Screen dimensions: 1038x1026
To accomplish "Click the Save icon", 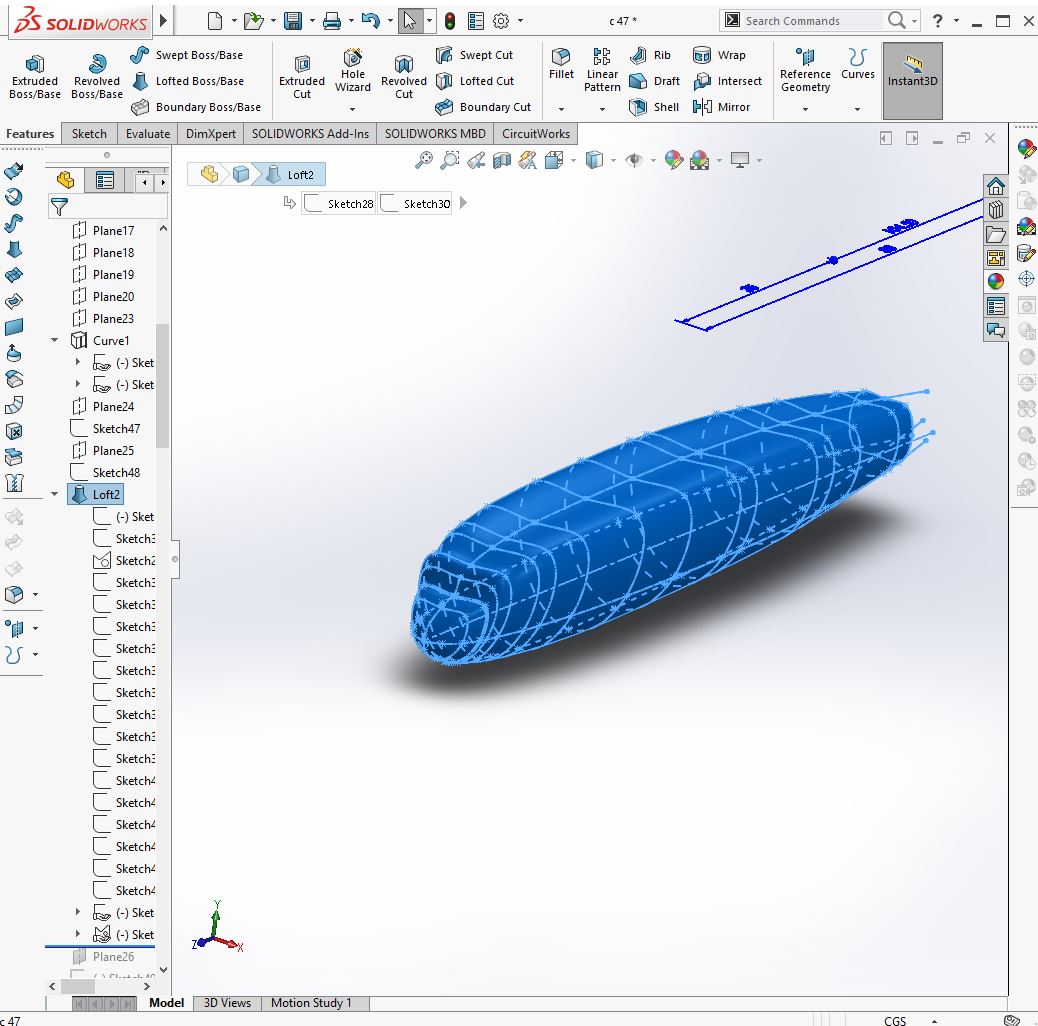I will (293, 21).
